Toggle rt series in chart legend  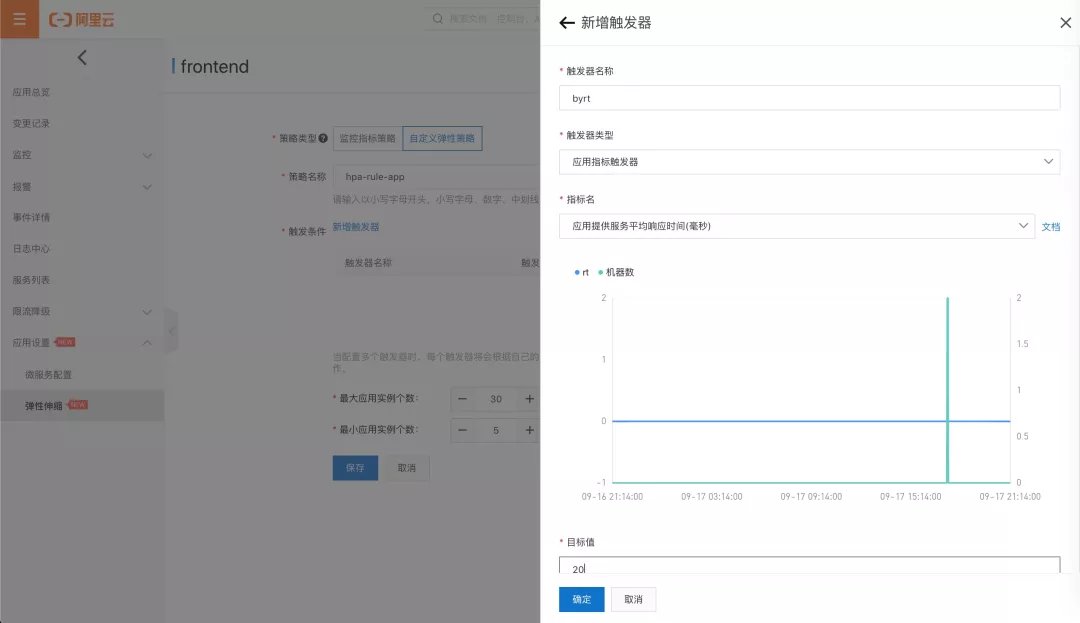[581, 273]
